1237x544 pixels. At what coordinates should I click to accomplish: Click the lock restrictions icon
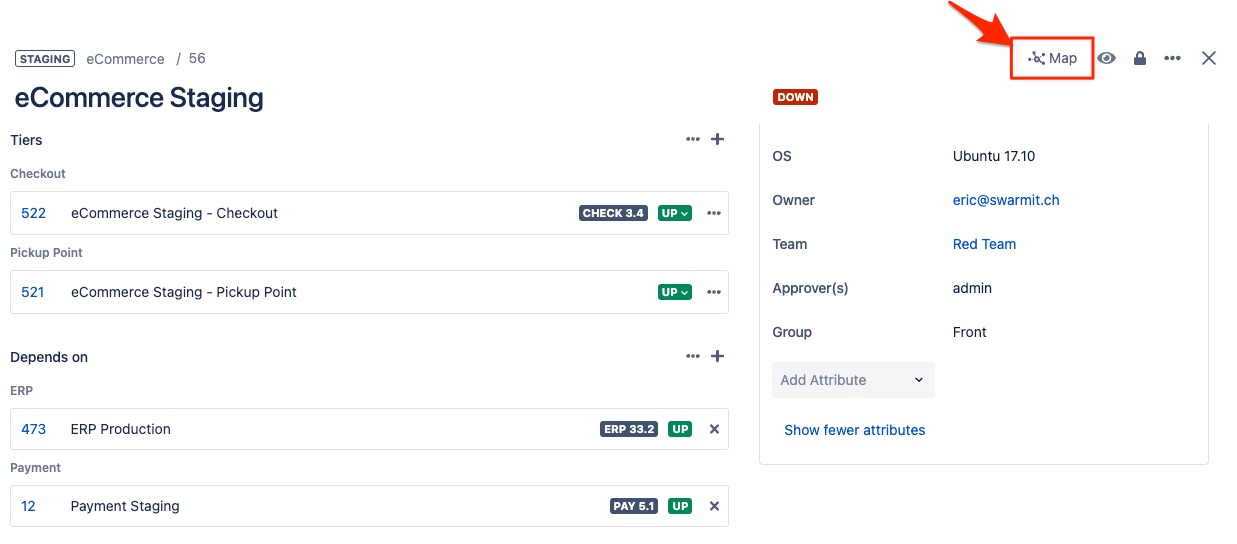[1139, 58]
